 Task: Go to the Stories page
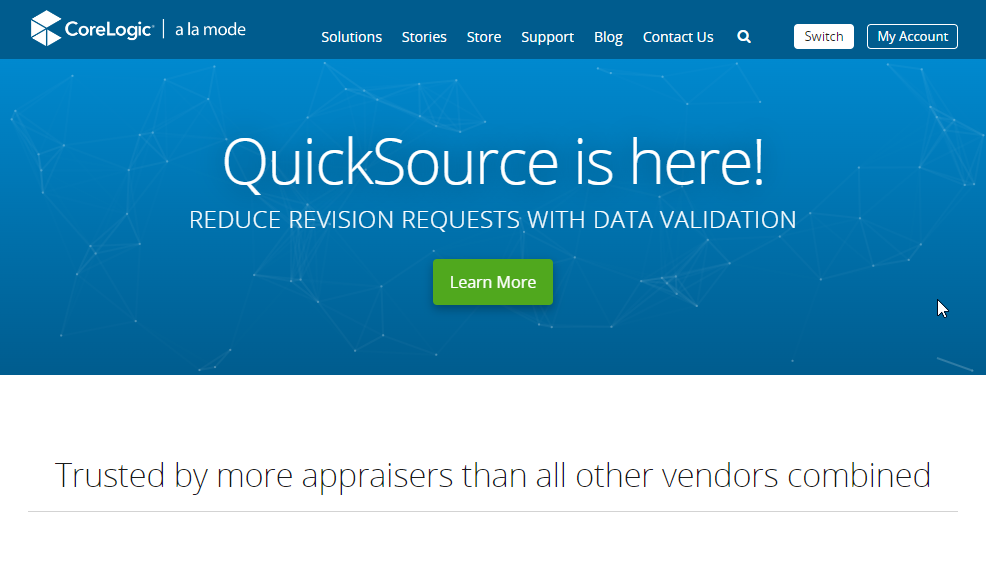point(424,37)
